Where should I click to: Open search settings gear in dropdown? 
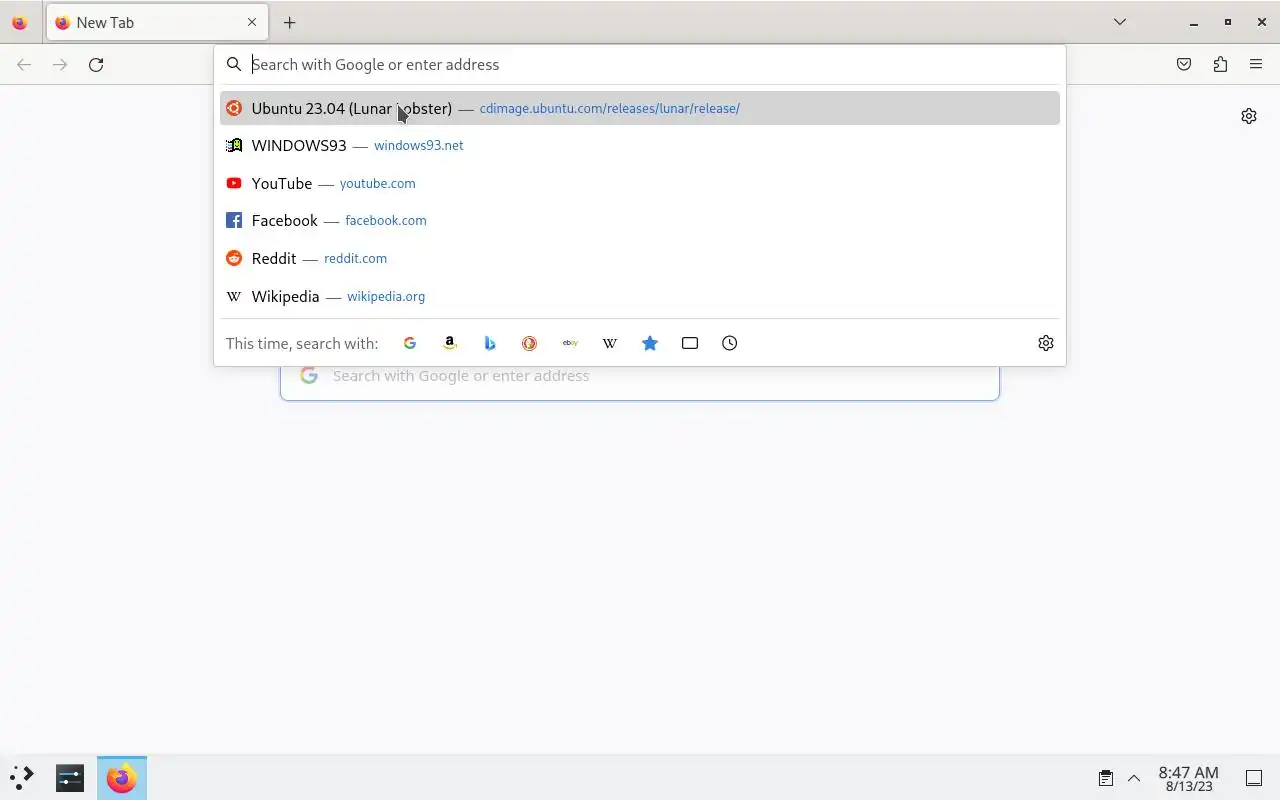(1046, 343)
